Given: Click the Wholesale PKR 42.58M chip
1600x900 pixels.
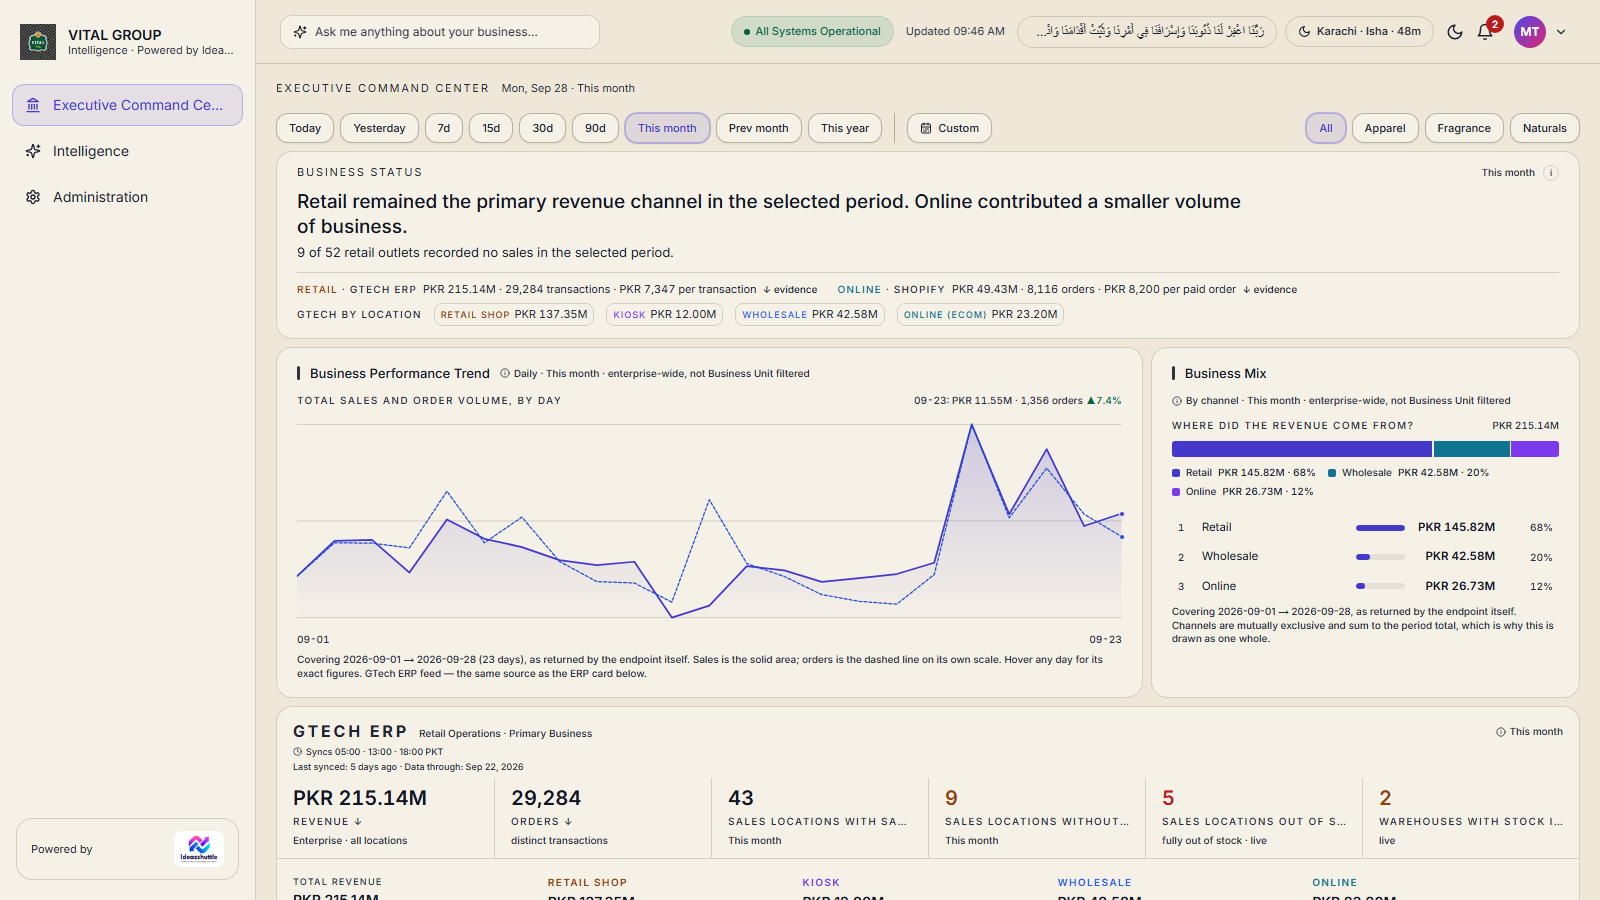Looking at the screenshot, I should click(x=810, y=314).
